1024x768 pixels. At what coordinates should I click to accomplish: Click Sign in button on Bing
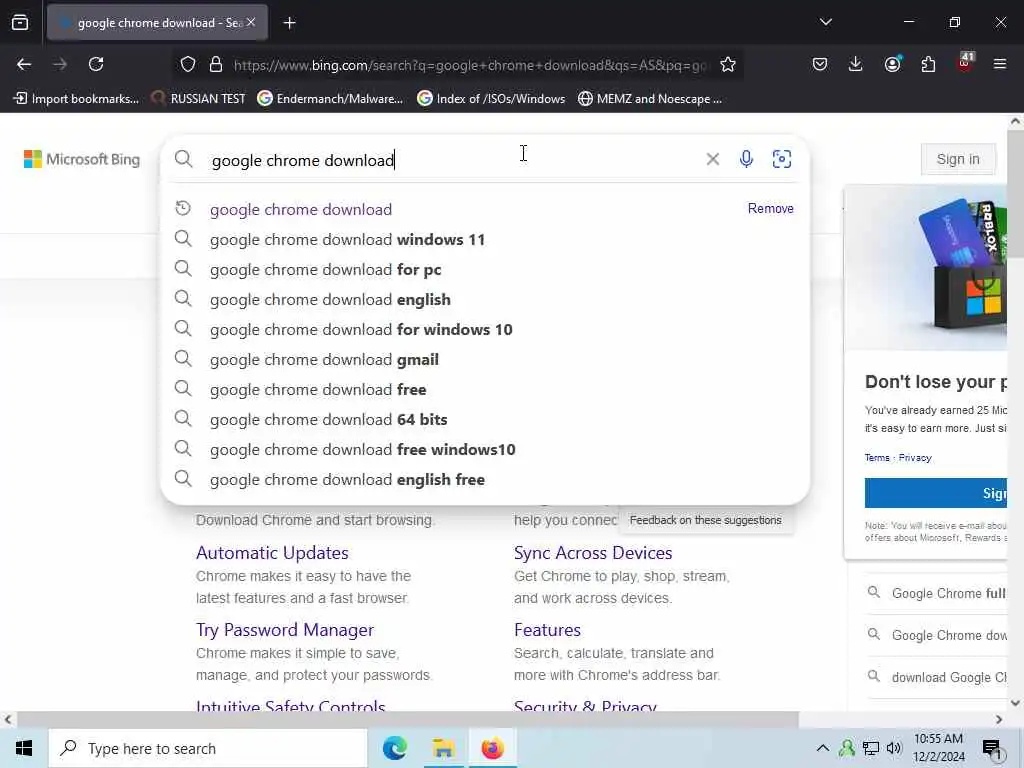(x=958, y=159)
